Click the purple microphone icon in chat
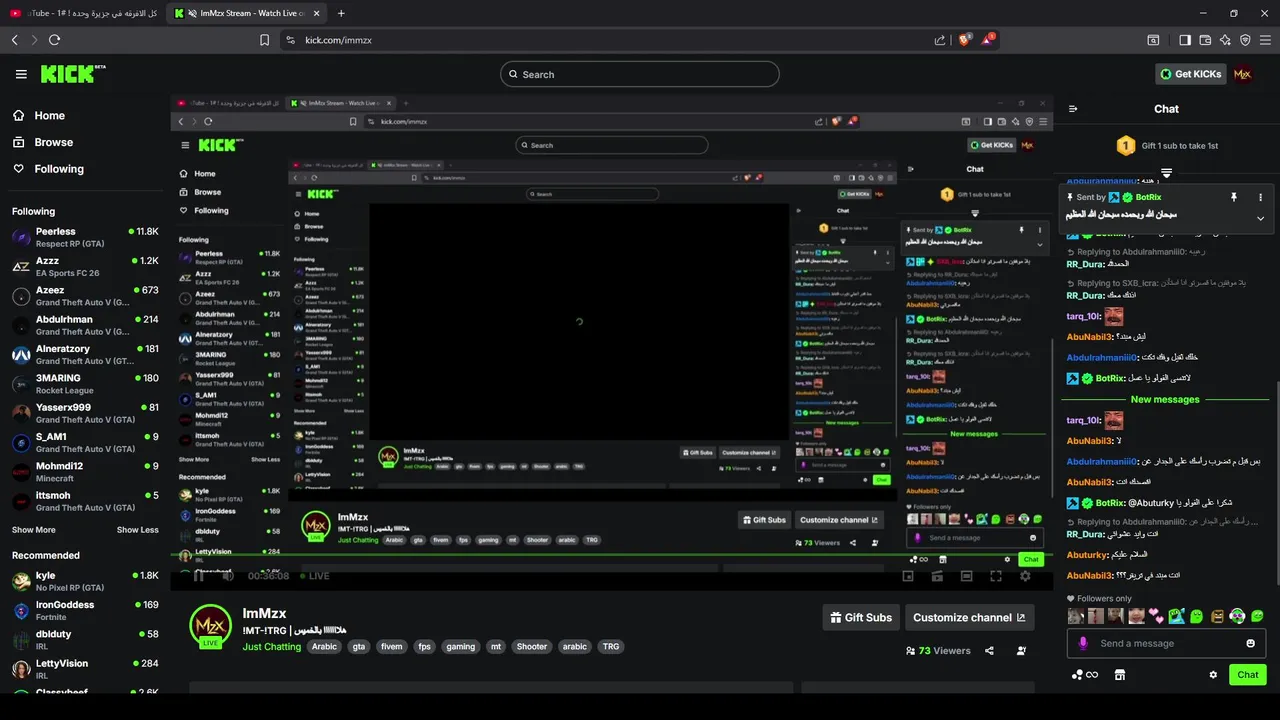Viewport: 1280px width, 720px height. coord(1082,643)
